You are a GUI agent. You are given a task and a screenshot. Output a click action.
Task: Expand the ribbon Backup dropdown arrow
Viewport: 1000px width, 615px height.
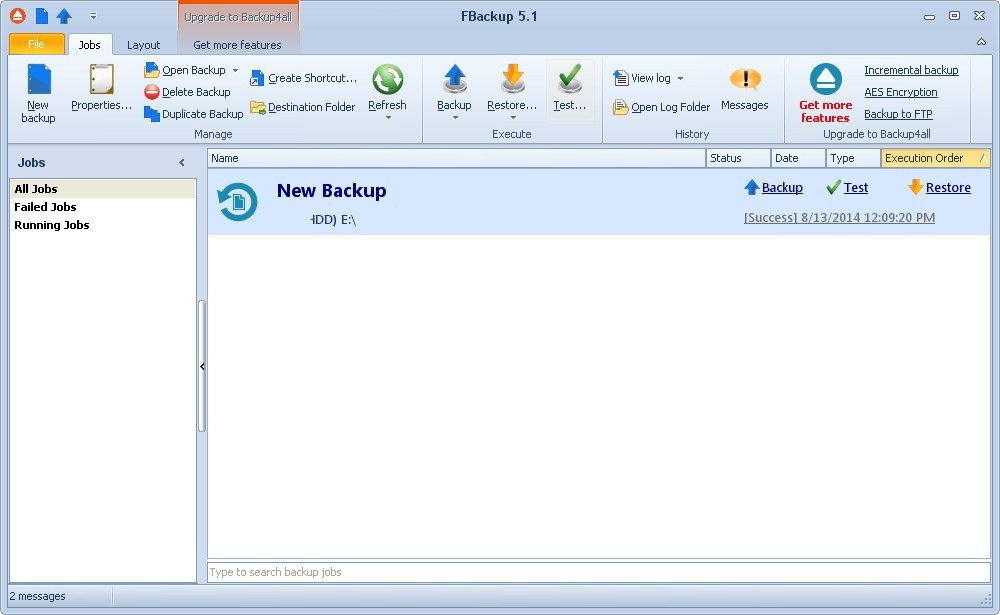pos(455,117)
